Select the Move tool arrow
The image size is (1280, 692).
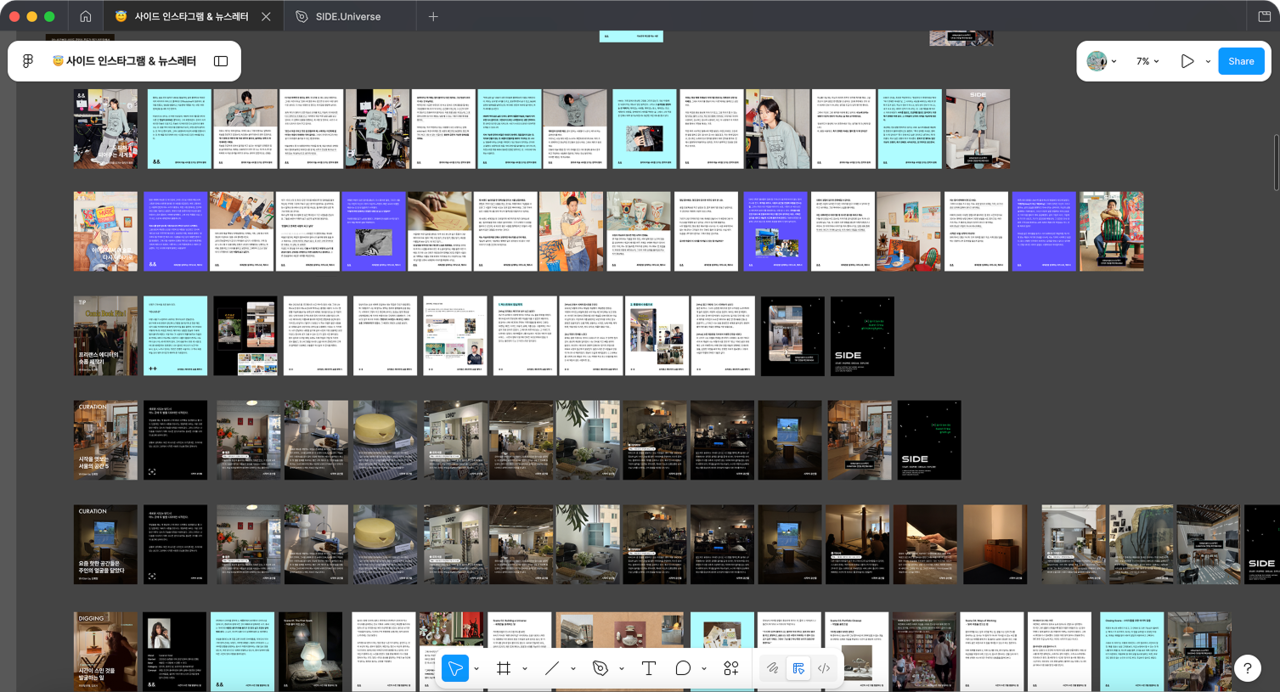(x=455, y=668)
